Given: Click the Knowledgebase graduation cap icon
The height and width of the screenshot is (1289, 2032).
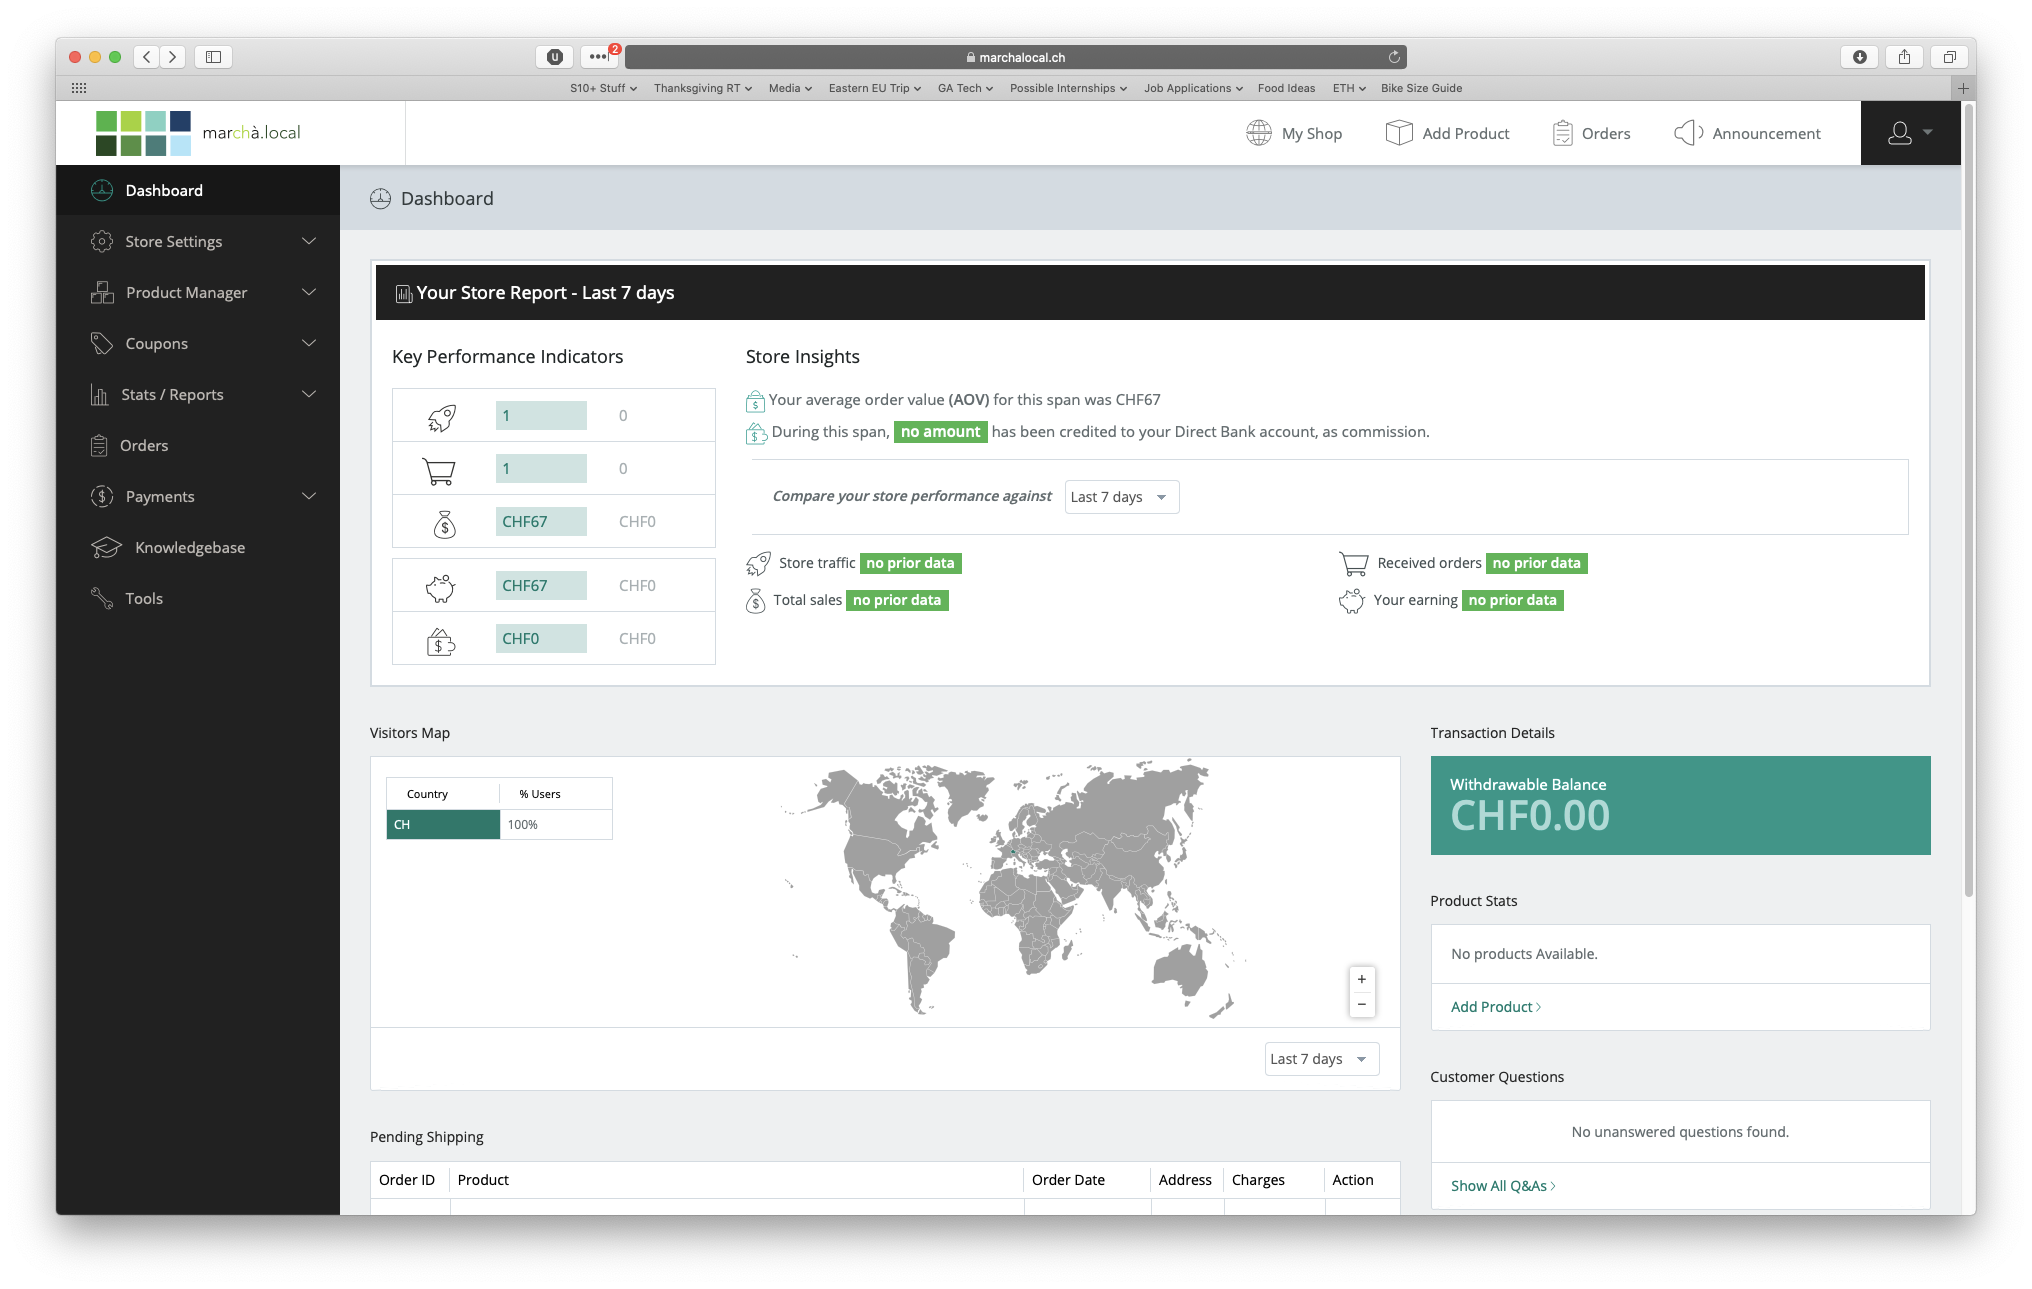Looking at the screenshot, I should pyautogui.click(x=106, y=548).
